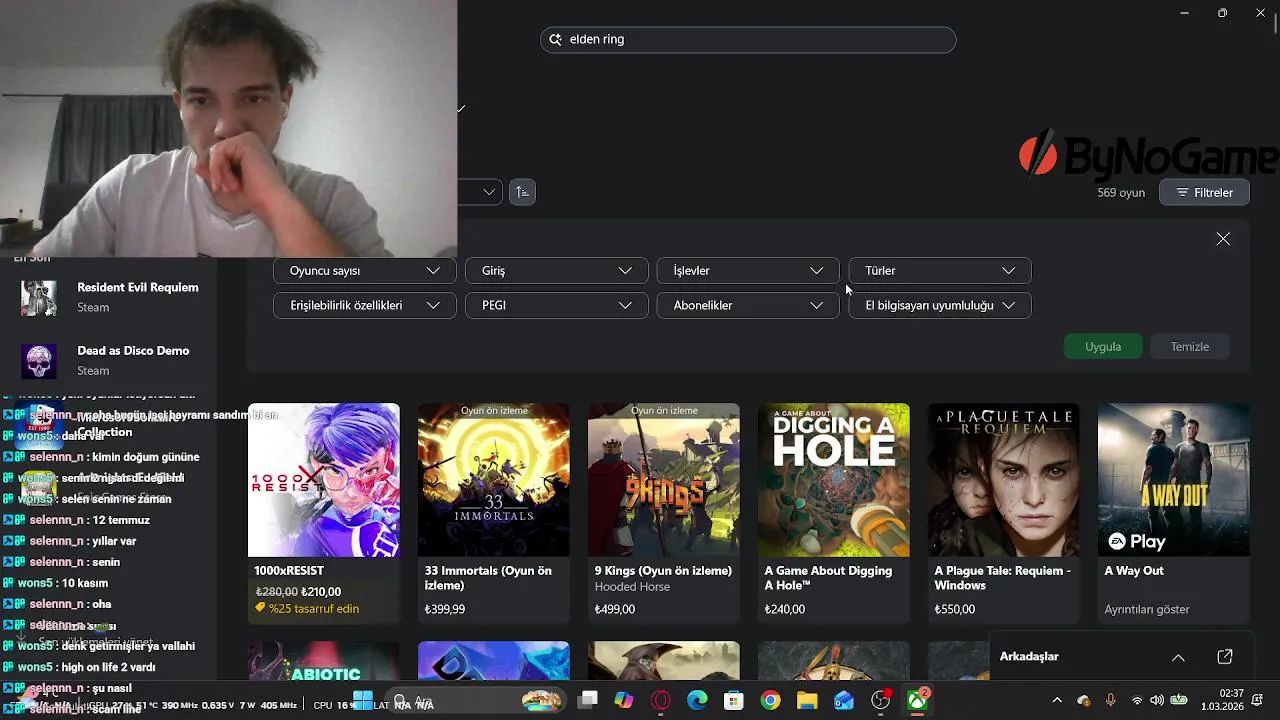Image resolution: width=1280 pixels, height=720 pixels.
Task: Click the Temizle button
Action: (1190, 346)
